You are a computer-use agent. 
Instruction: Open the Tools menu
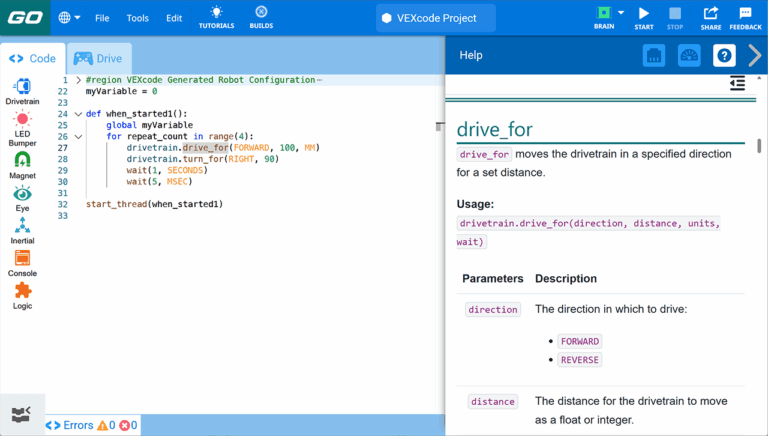click(x=137, y=18)
